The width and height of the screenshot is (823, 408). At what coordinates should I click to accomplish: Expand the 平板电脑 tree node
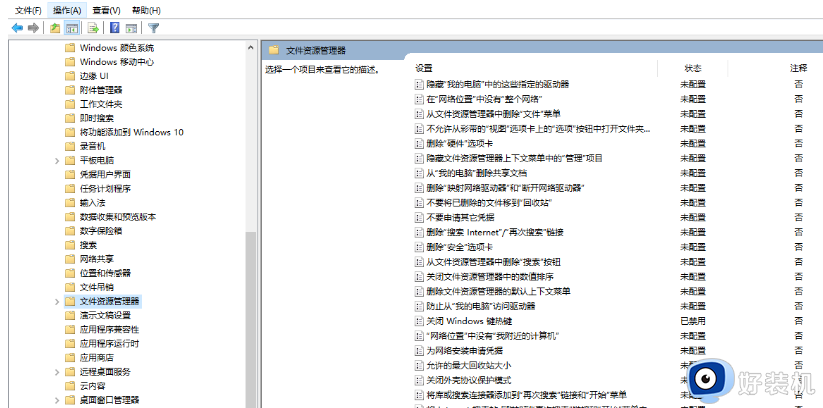pos(57,161)
